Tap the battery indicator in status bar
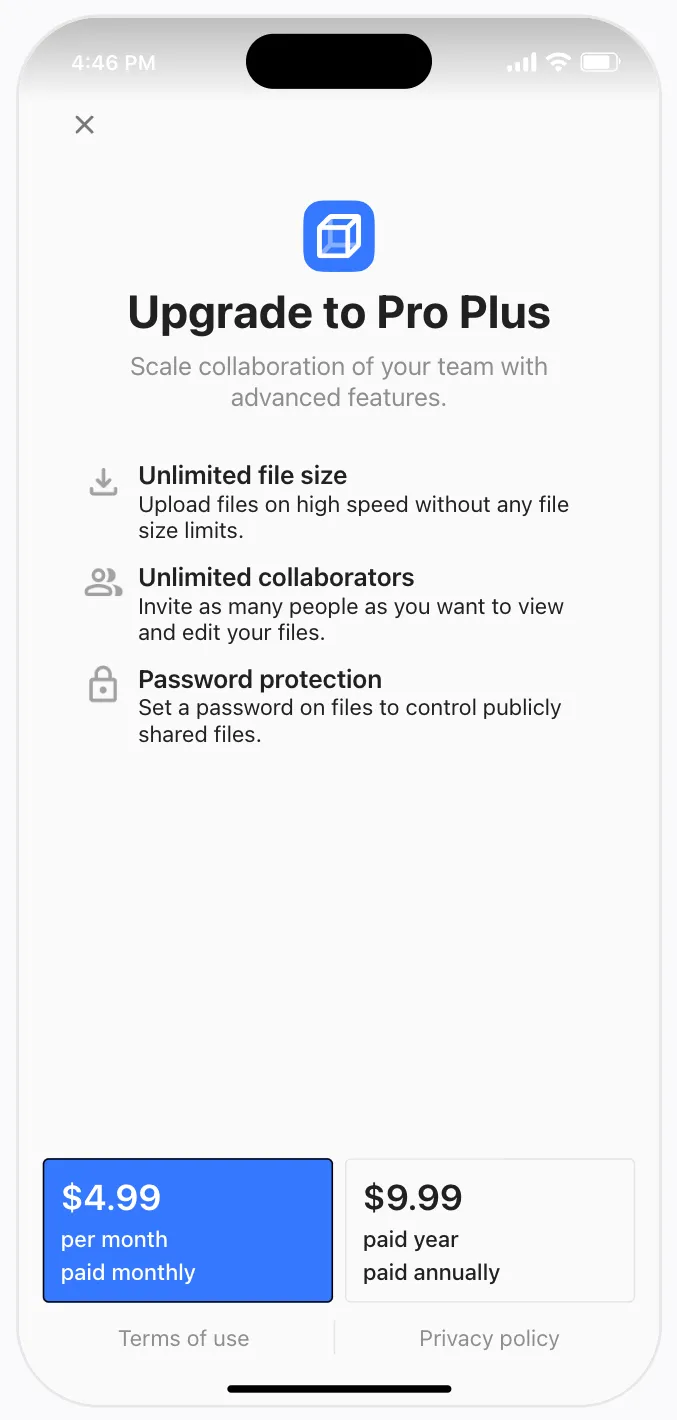The height and width of the screenshot is (1420, 677). [600, 63]
